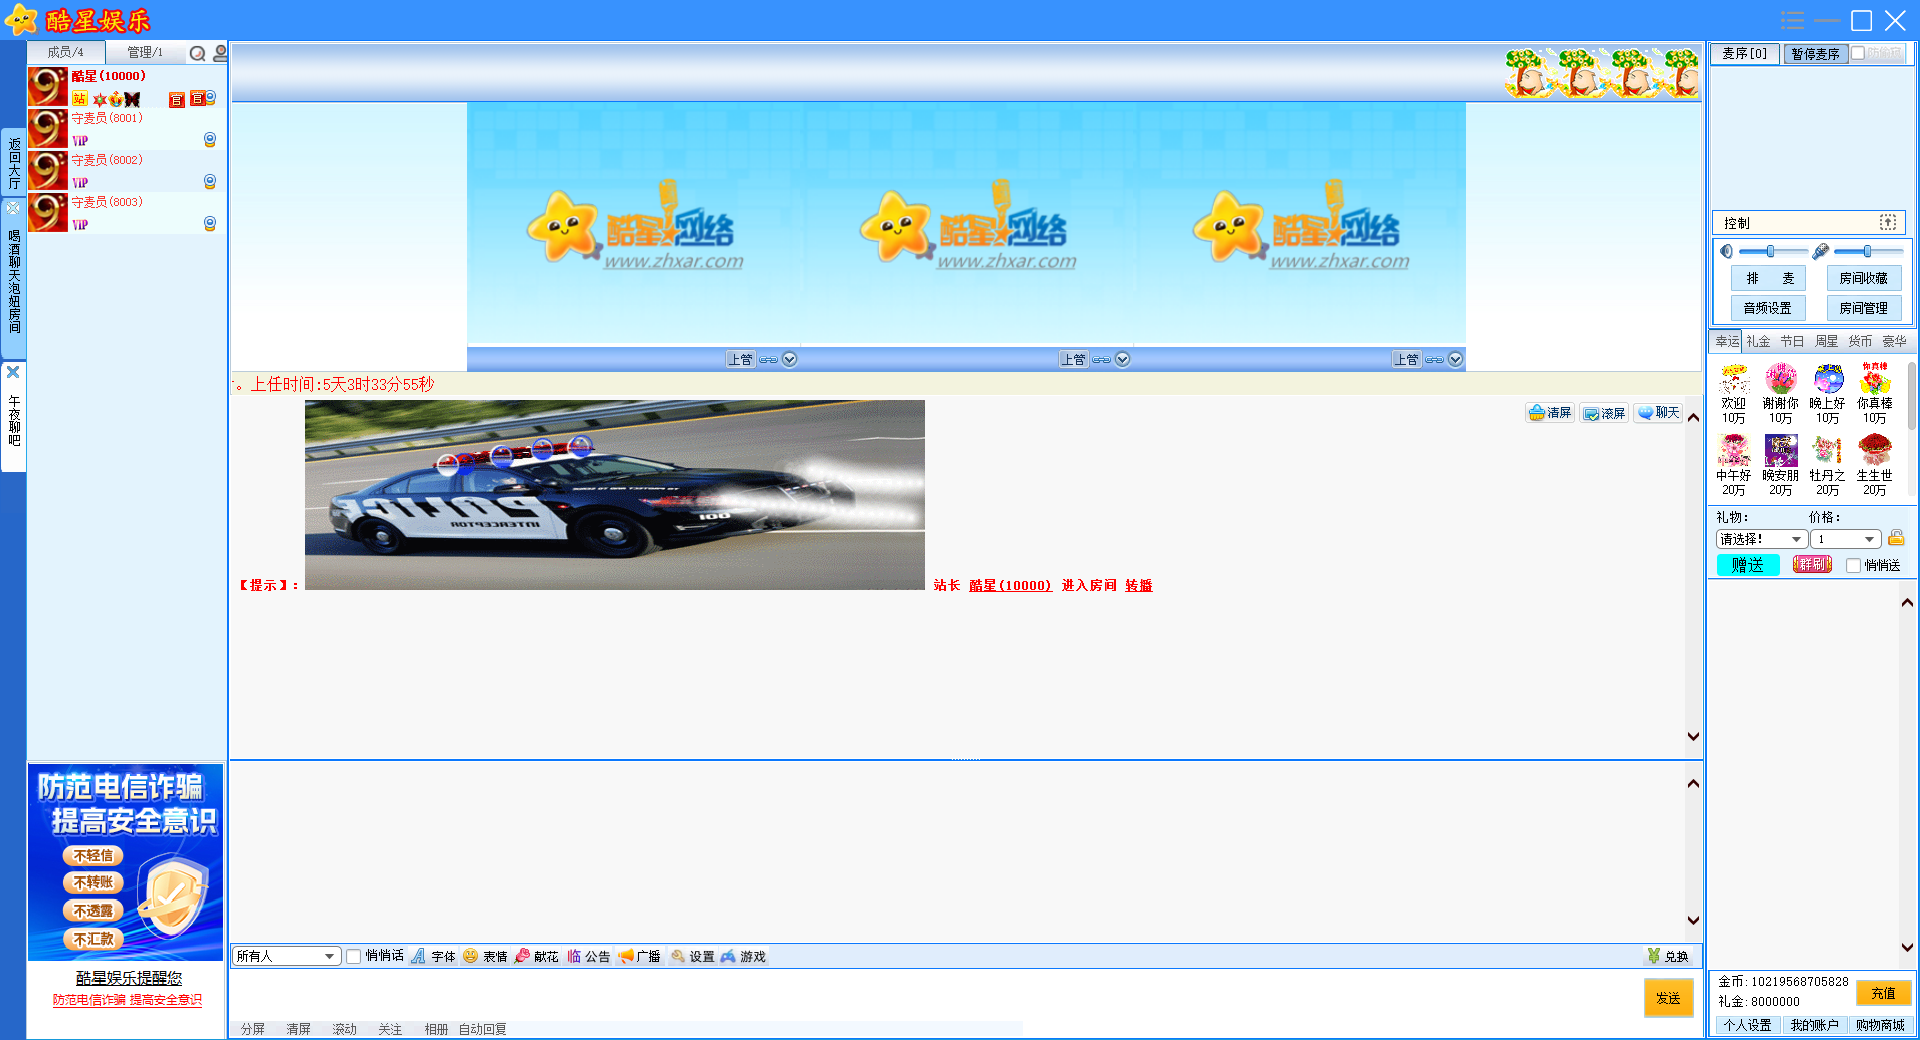Expand the 请选择! gift dropdown

pos(1761,539)
